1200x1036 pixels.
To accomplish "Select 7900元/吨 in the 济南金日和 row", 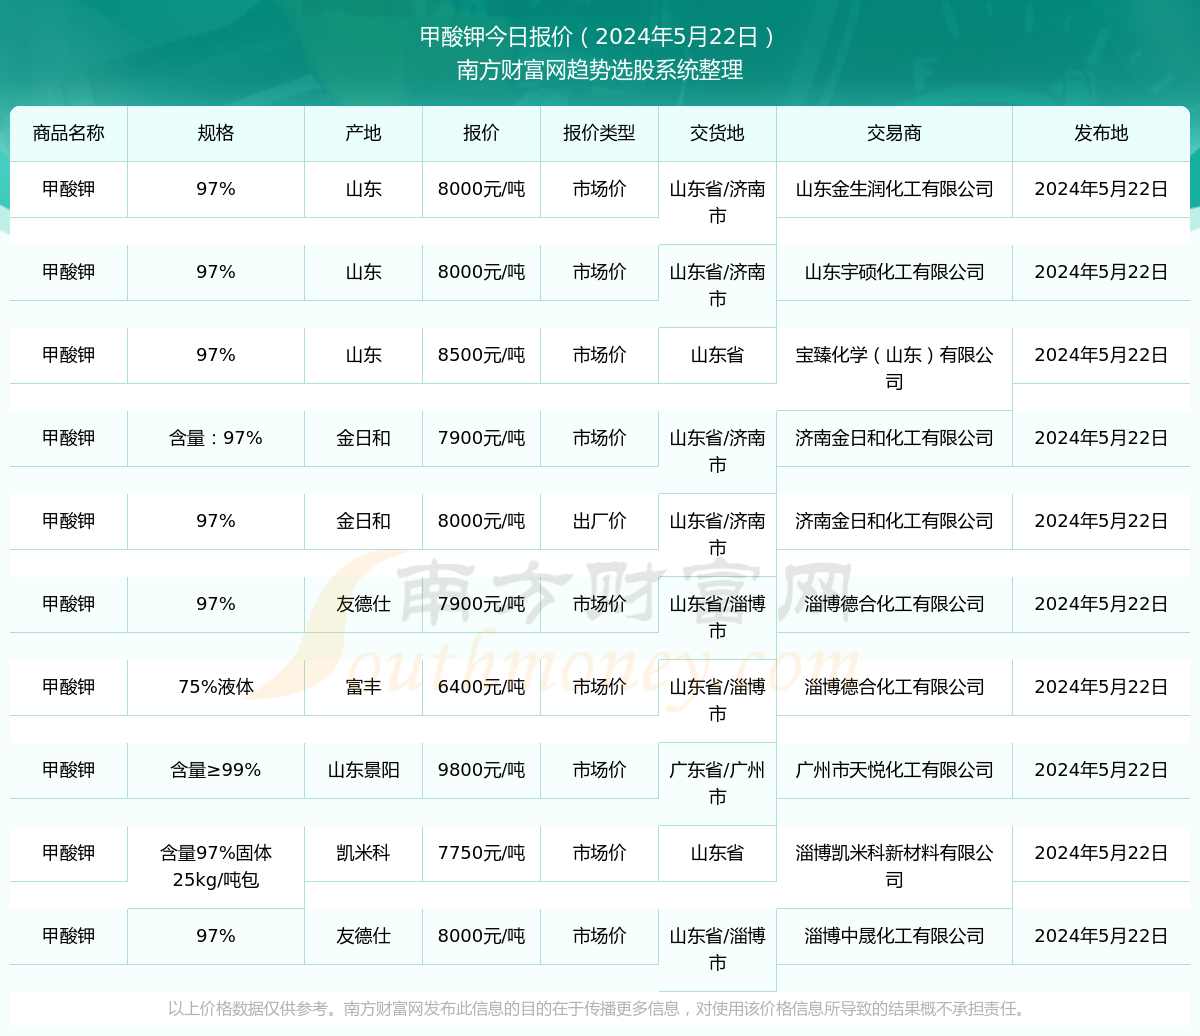I will coord(481,438).
